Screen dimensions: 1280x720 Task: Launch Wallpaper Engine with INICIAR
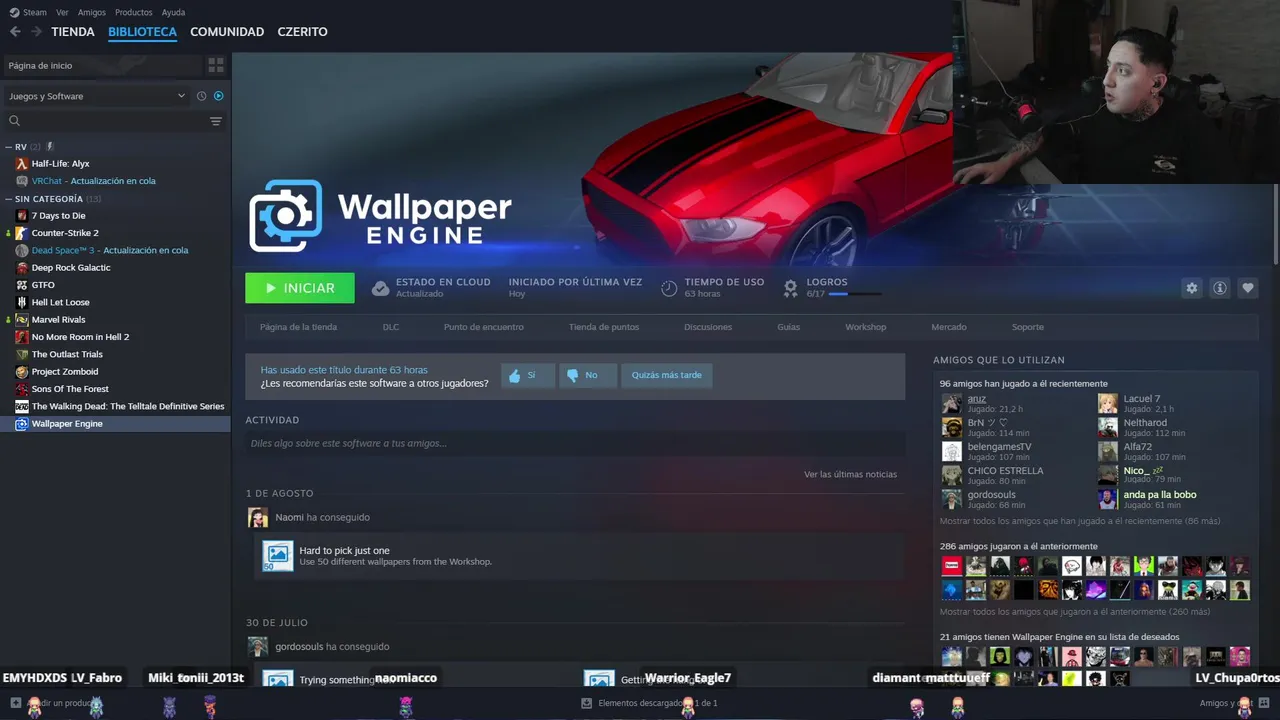(300, 288)
